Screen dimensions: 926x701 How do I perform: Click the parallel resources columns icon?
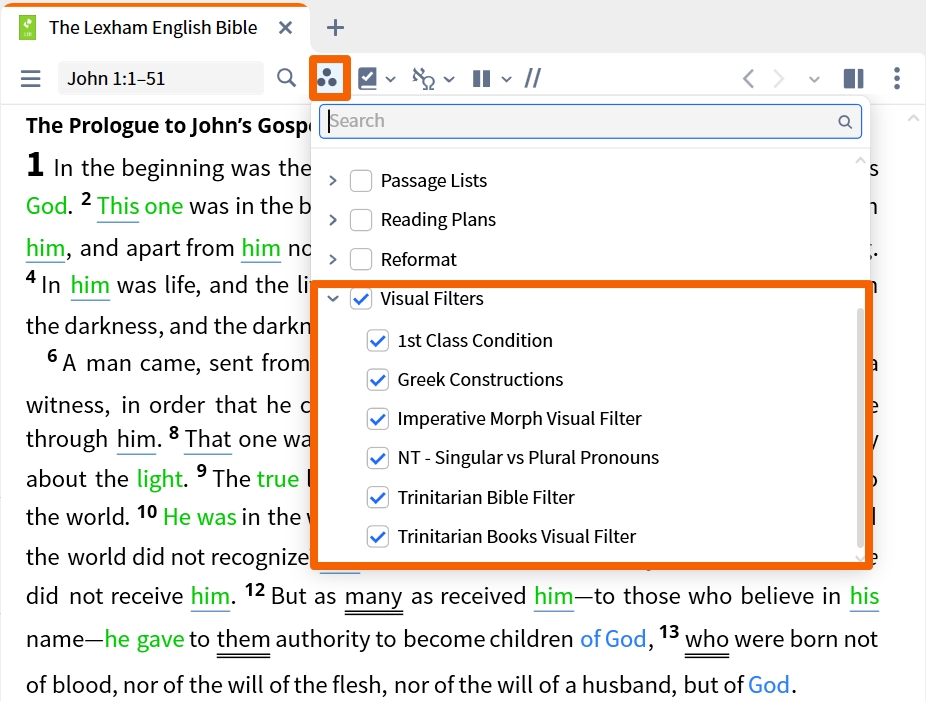pyautogui.click(x=482, y=79)
